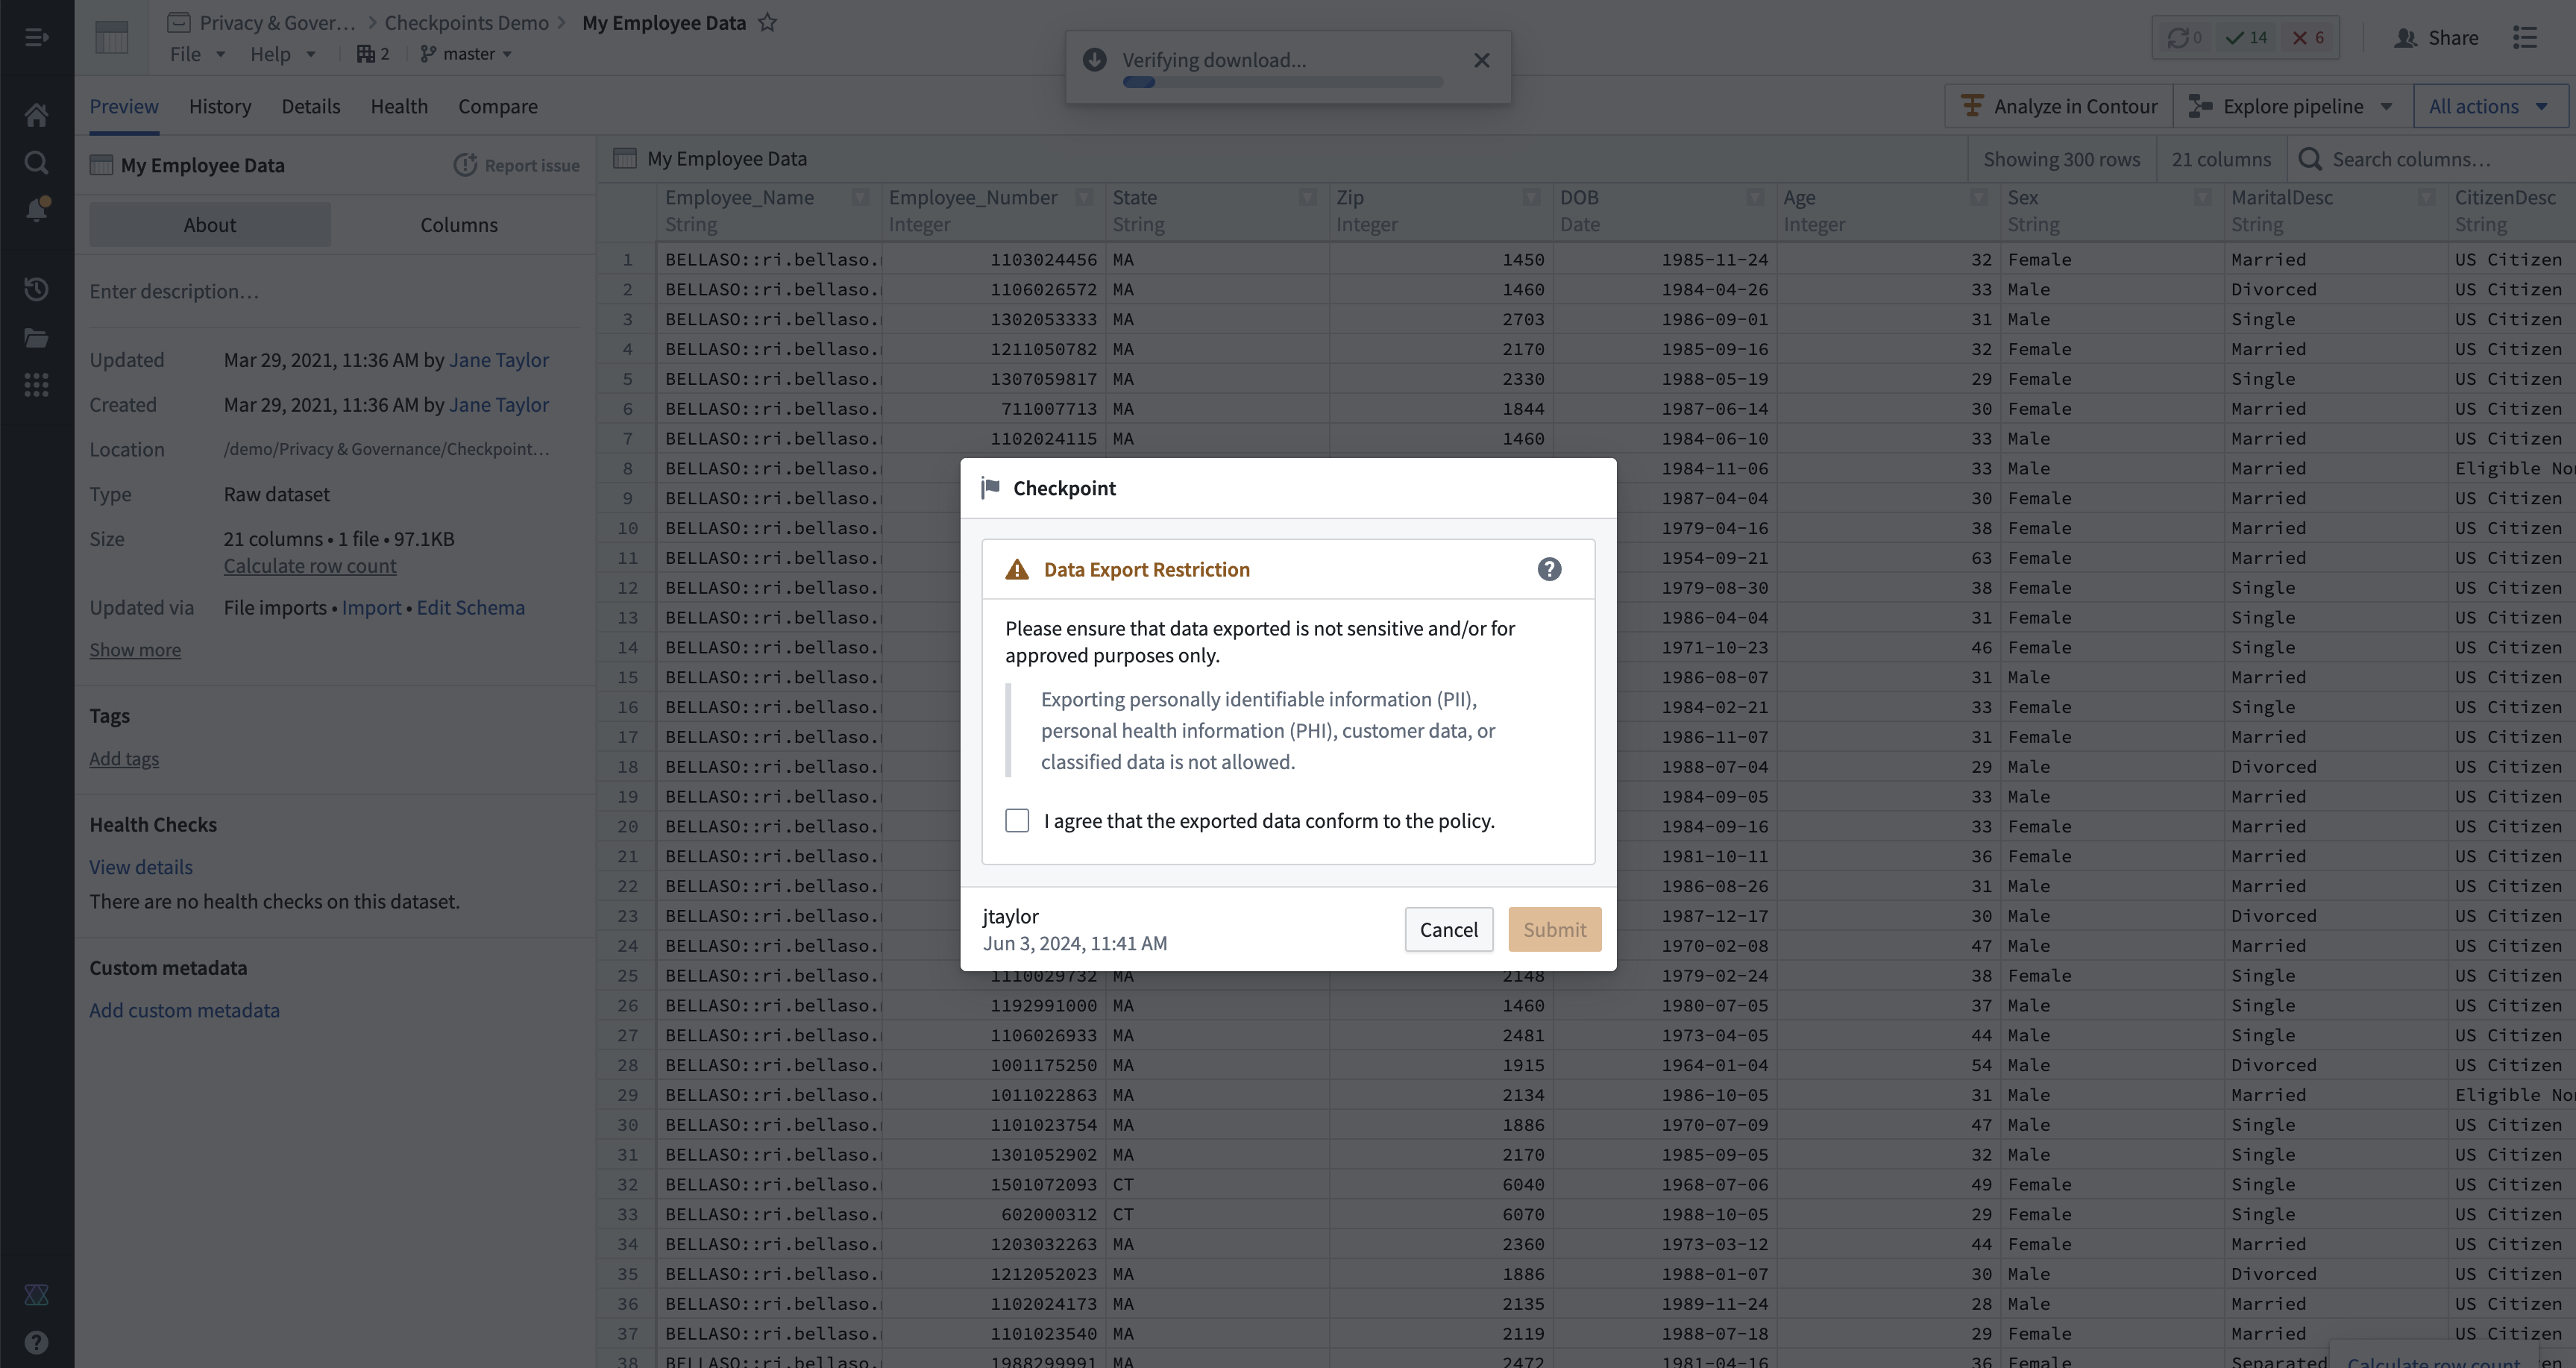Viewport: 2576px width, 1368px height.
Task: Click the failed checks indicator showing 6
Action: (x=2308, y=38)
